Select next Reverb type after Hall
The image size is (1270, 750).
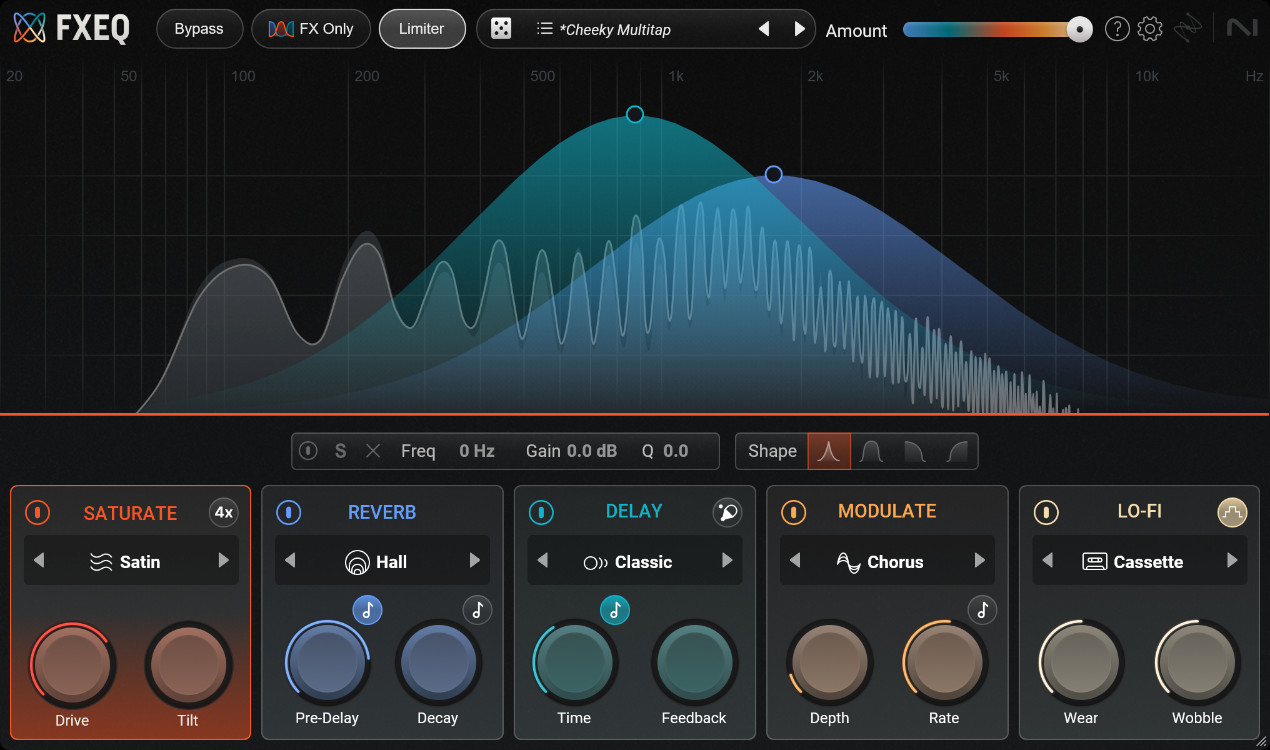pos(475,561)
